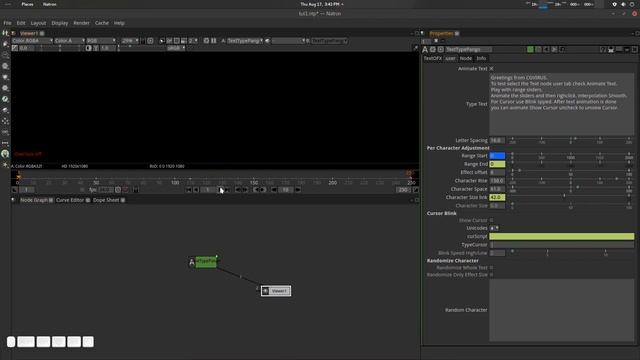
Task: Select the Node Graph tab
Action: (x=34, y=200)
